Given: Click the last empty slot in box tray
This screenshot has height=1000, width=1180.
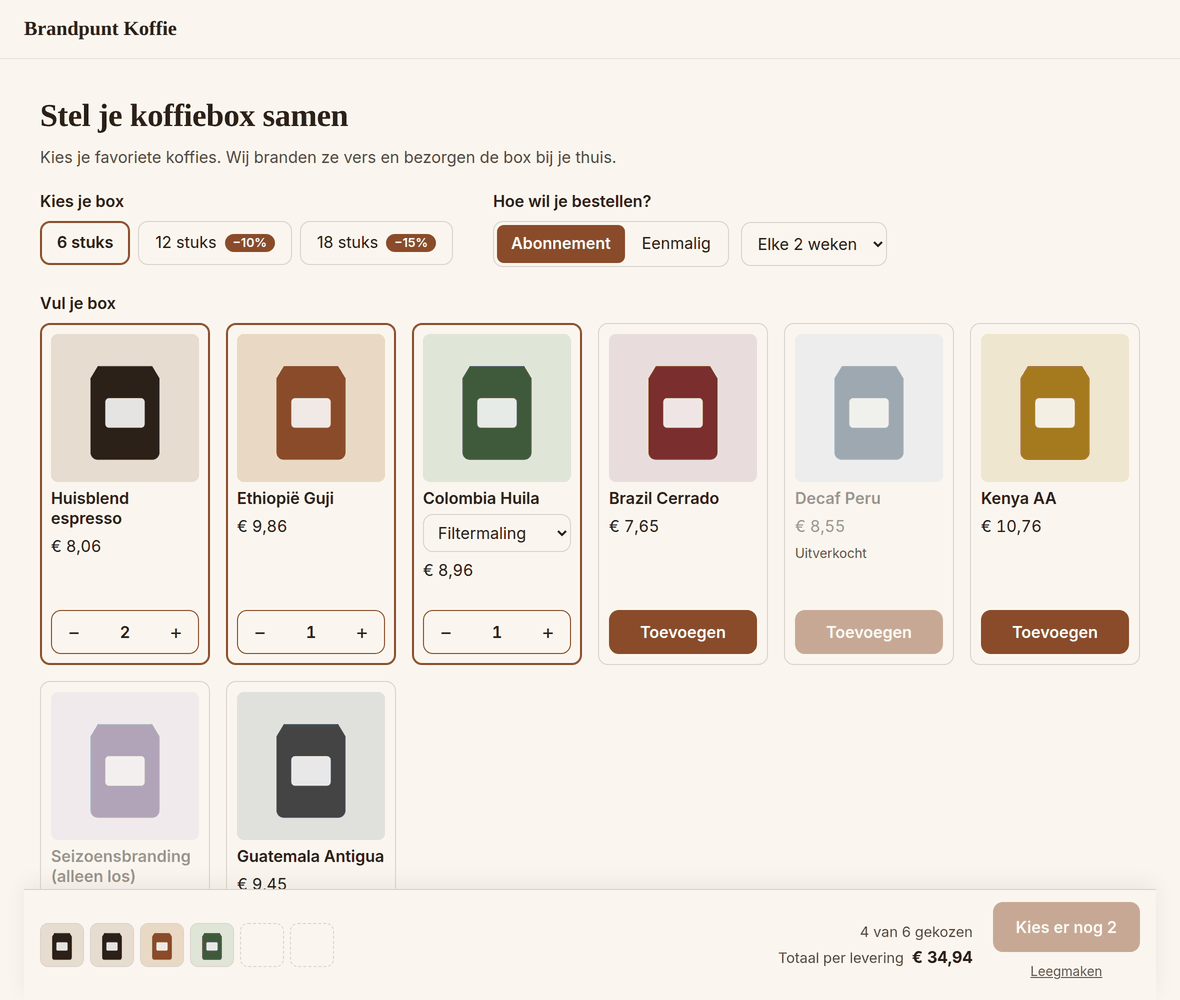Looking at the screenshot, I should tap(312, 945).
